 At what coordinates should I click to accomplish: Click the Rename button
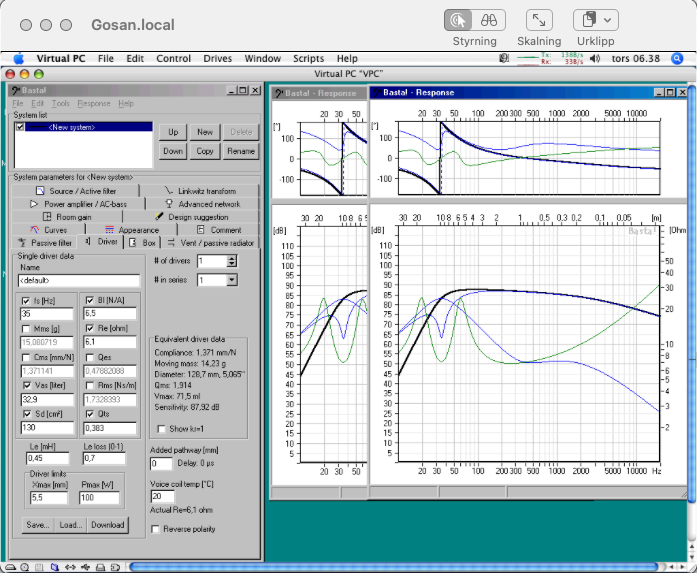pos(241,151)
